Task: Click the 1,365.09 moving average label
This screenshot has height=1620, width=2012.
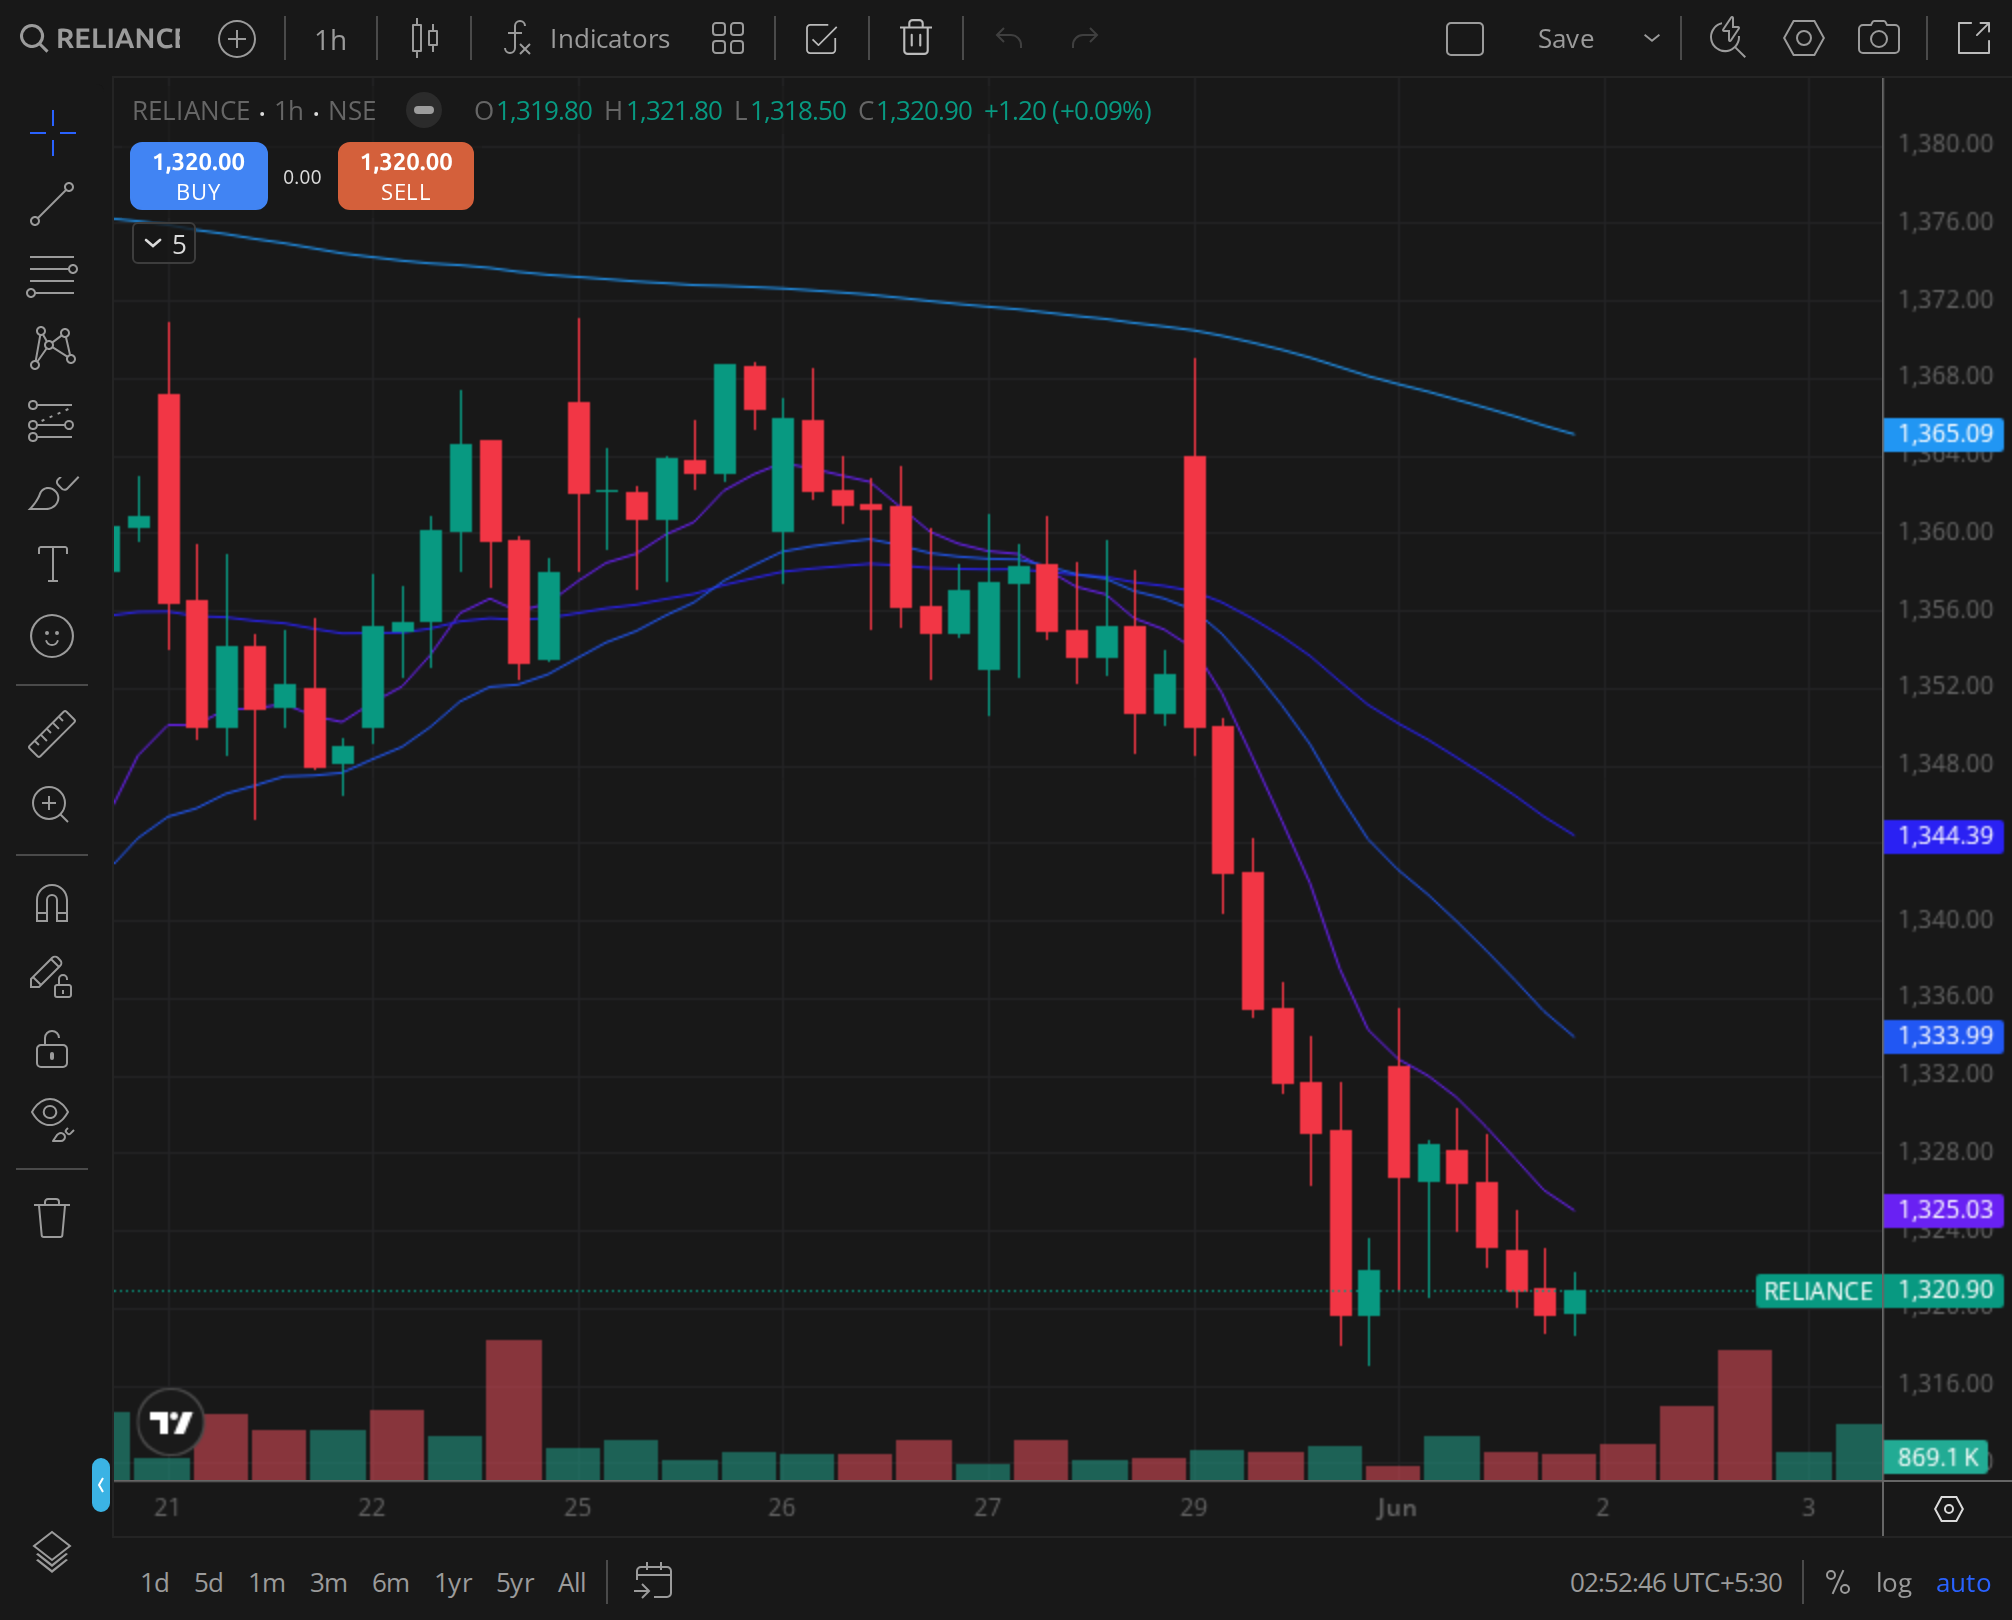Action: tap(1944, 434)
